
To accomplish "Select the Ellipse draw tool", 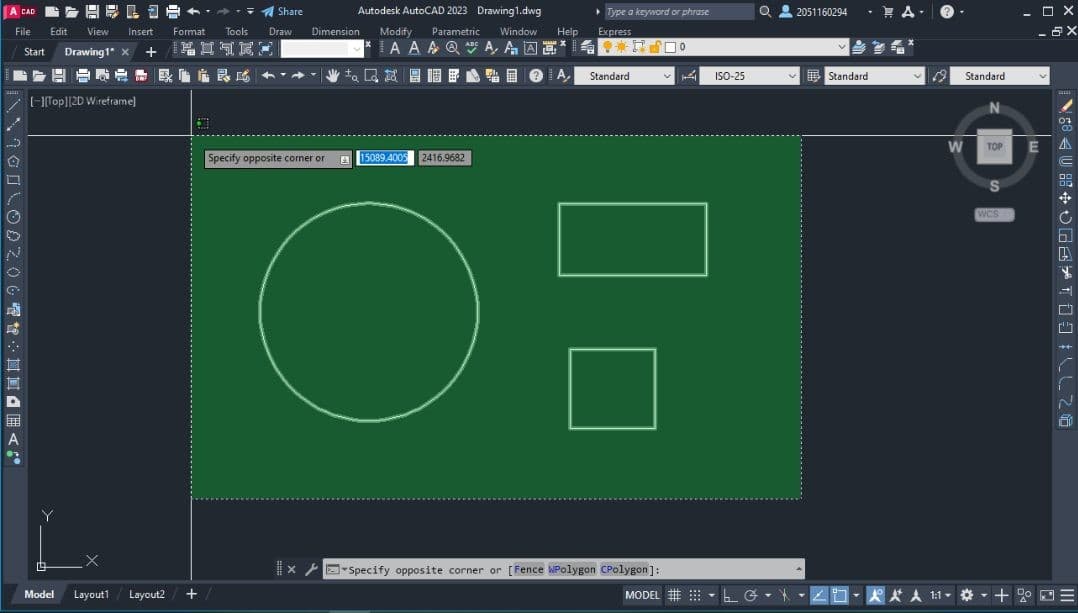I will pyautogui.click(x=13, y=273).
